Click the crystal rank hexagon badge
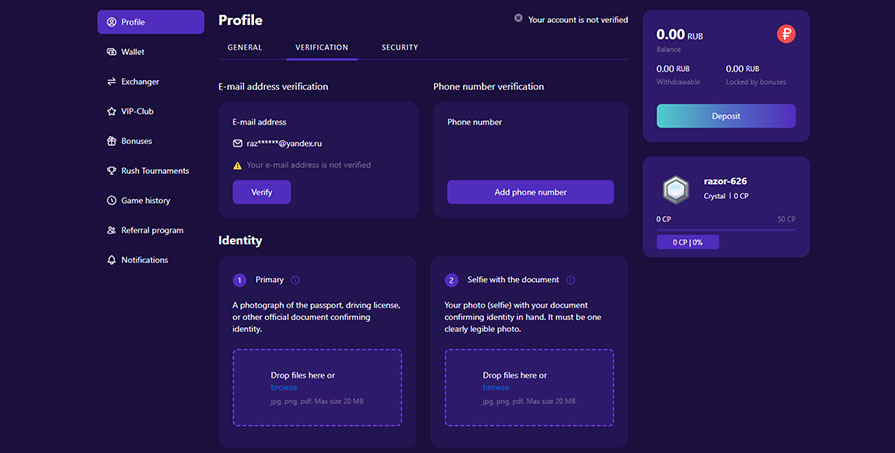The height and width of the screenshot is (453, 895). coord(676,189)
